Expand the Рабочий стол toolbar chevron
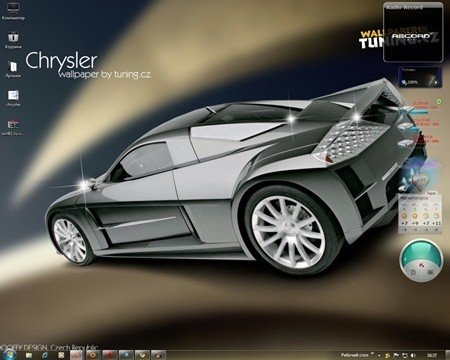The image size is (450, 360). coord(372,354)
